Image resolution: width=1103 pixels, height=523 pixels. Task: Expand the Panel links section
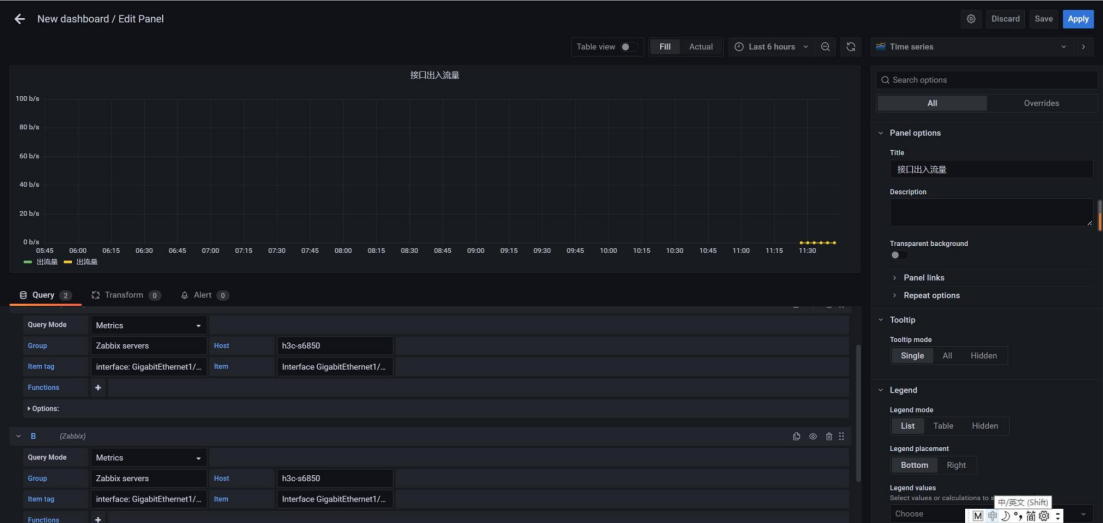point(923,277)
